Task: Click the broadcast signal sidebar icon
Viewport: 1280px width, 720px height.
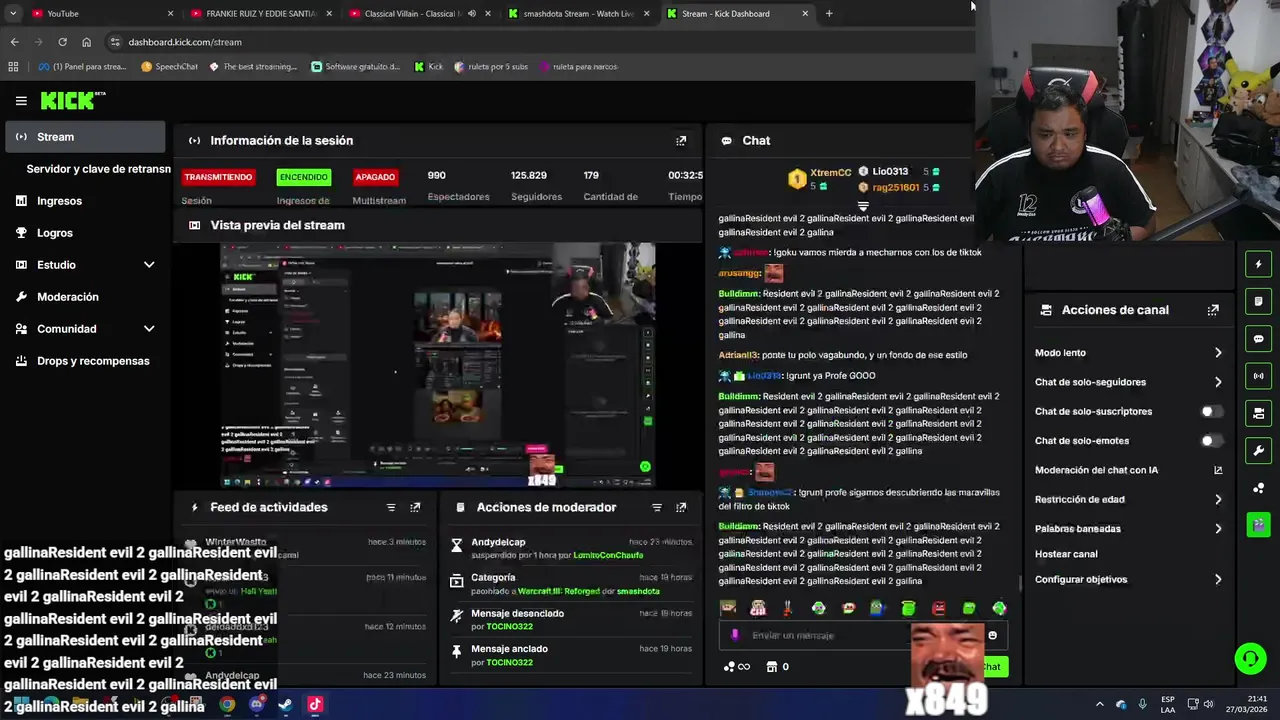Action: pyautogui.click(x=1258, y=376)
